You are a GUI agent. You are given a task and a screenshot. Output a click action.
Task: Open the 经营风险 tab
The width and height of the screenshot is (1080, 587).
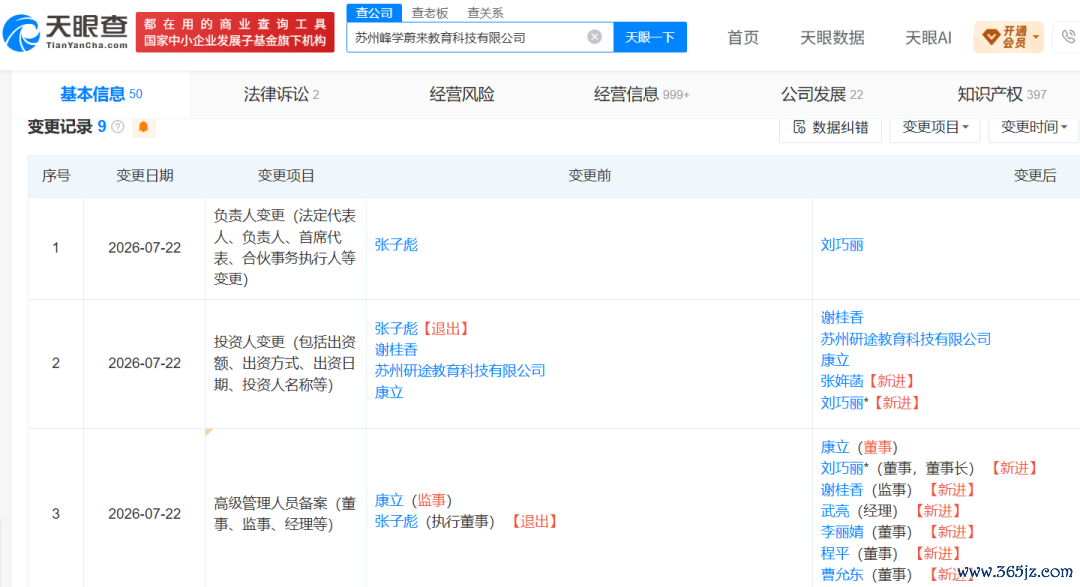[461, 94]
